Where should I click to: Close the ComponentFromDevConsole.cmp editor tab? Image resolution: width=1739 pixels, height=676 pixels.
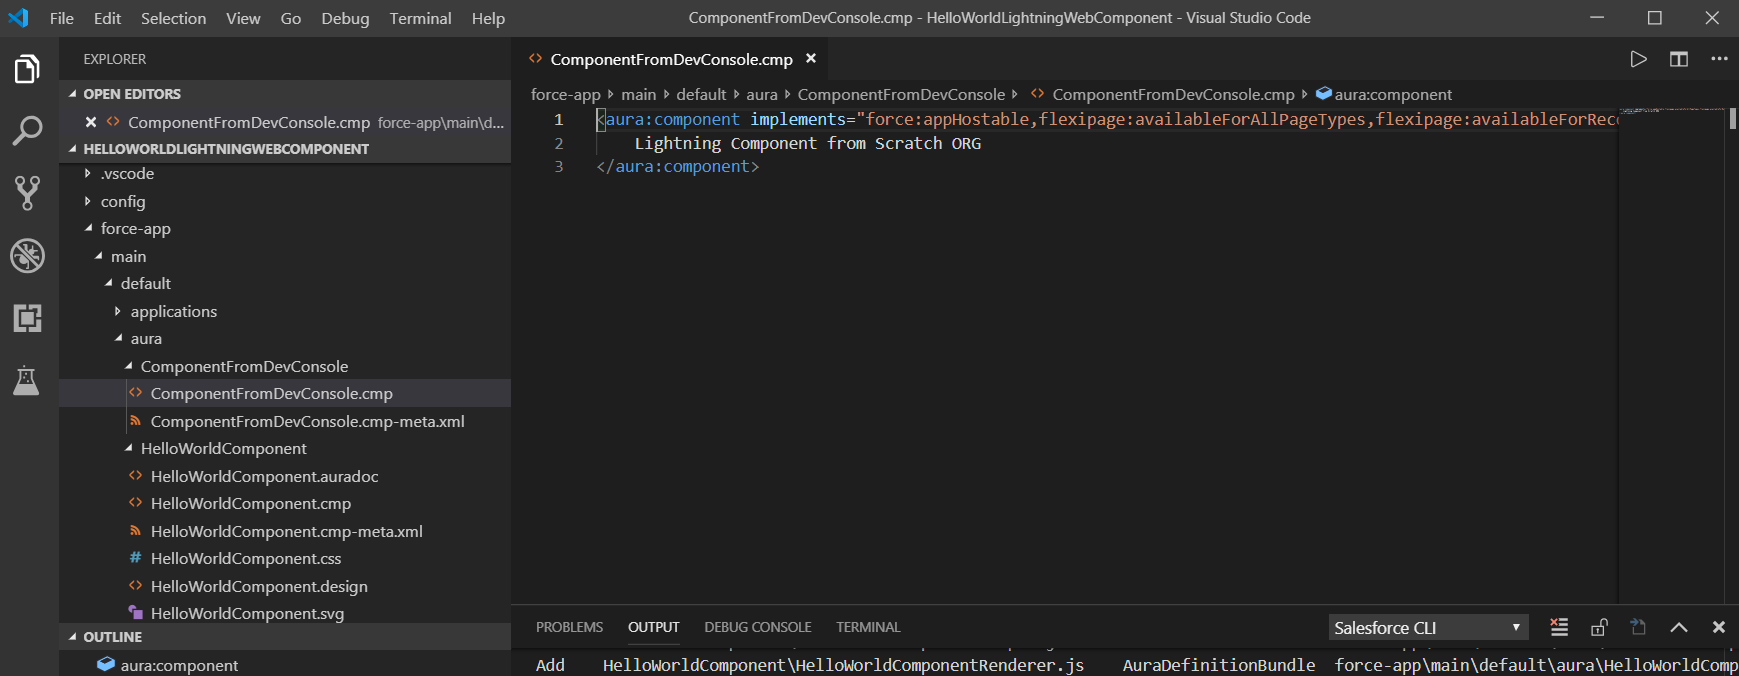[x=811, y=59]
